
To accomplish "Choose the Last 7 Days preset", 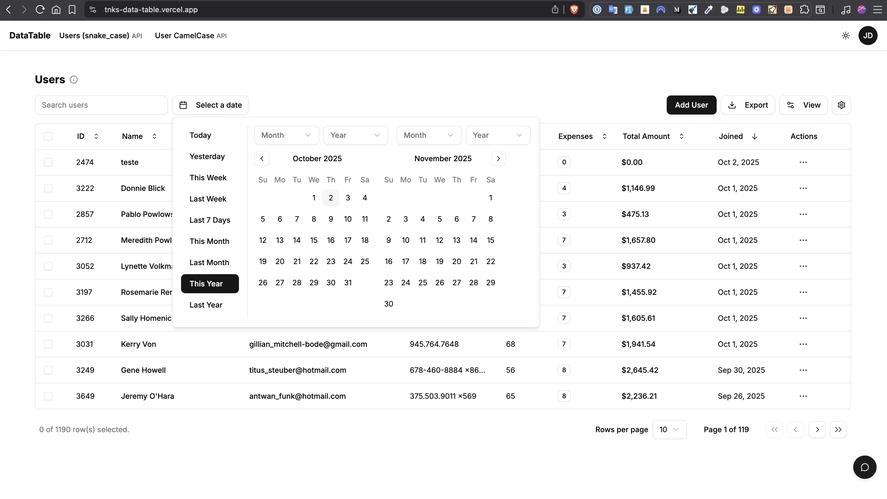I will point(210,220).
